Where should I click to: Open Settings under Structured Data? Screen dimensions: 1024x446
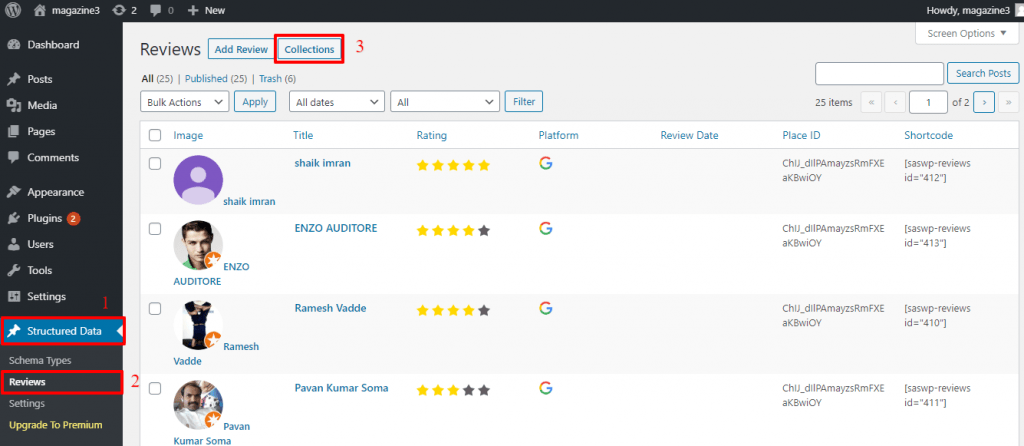(x=27, y=404)
